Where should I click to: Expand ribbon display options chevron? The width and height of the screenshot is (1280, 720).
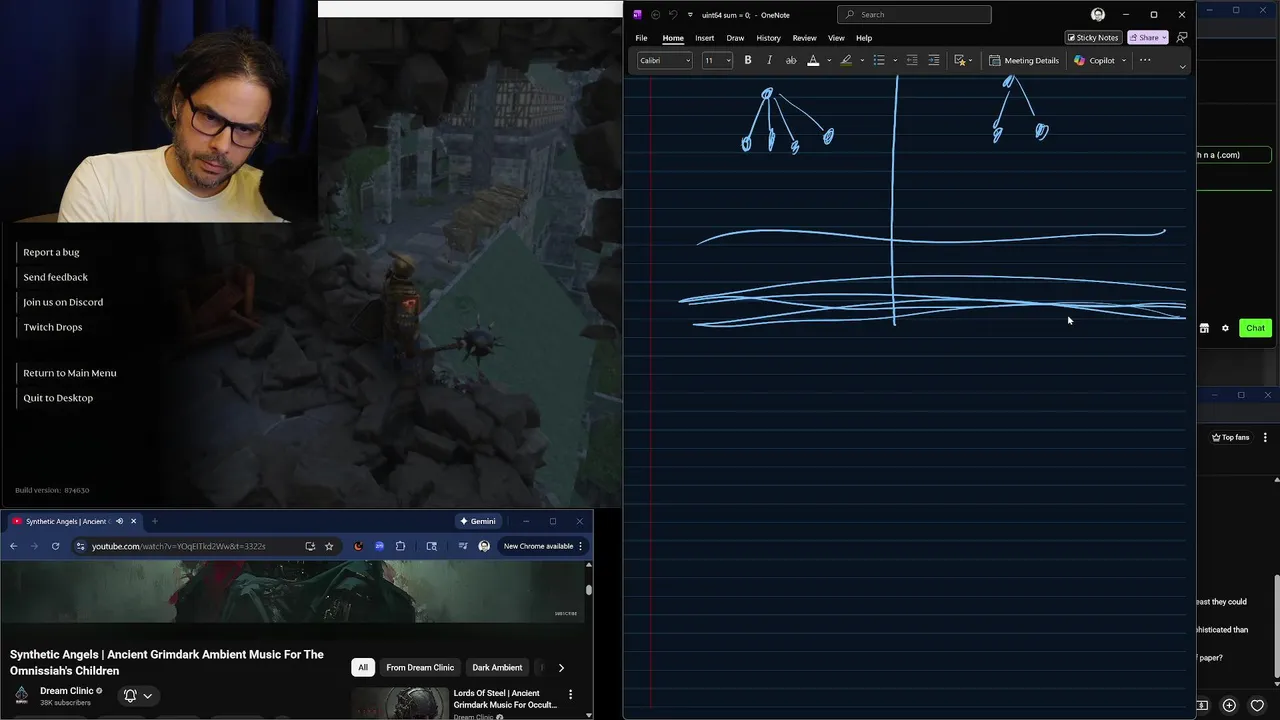click(1182, 67)
